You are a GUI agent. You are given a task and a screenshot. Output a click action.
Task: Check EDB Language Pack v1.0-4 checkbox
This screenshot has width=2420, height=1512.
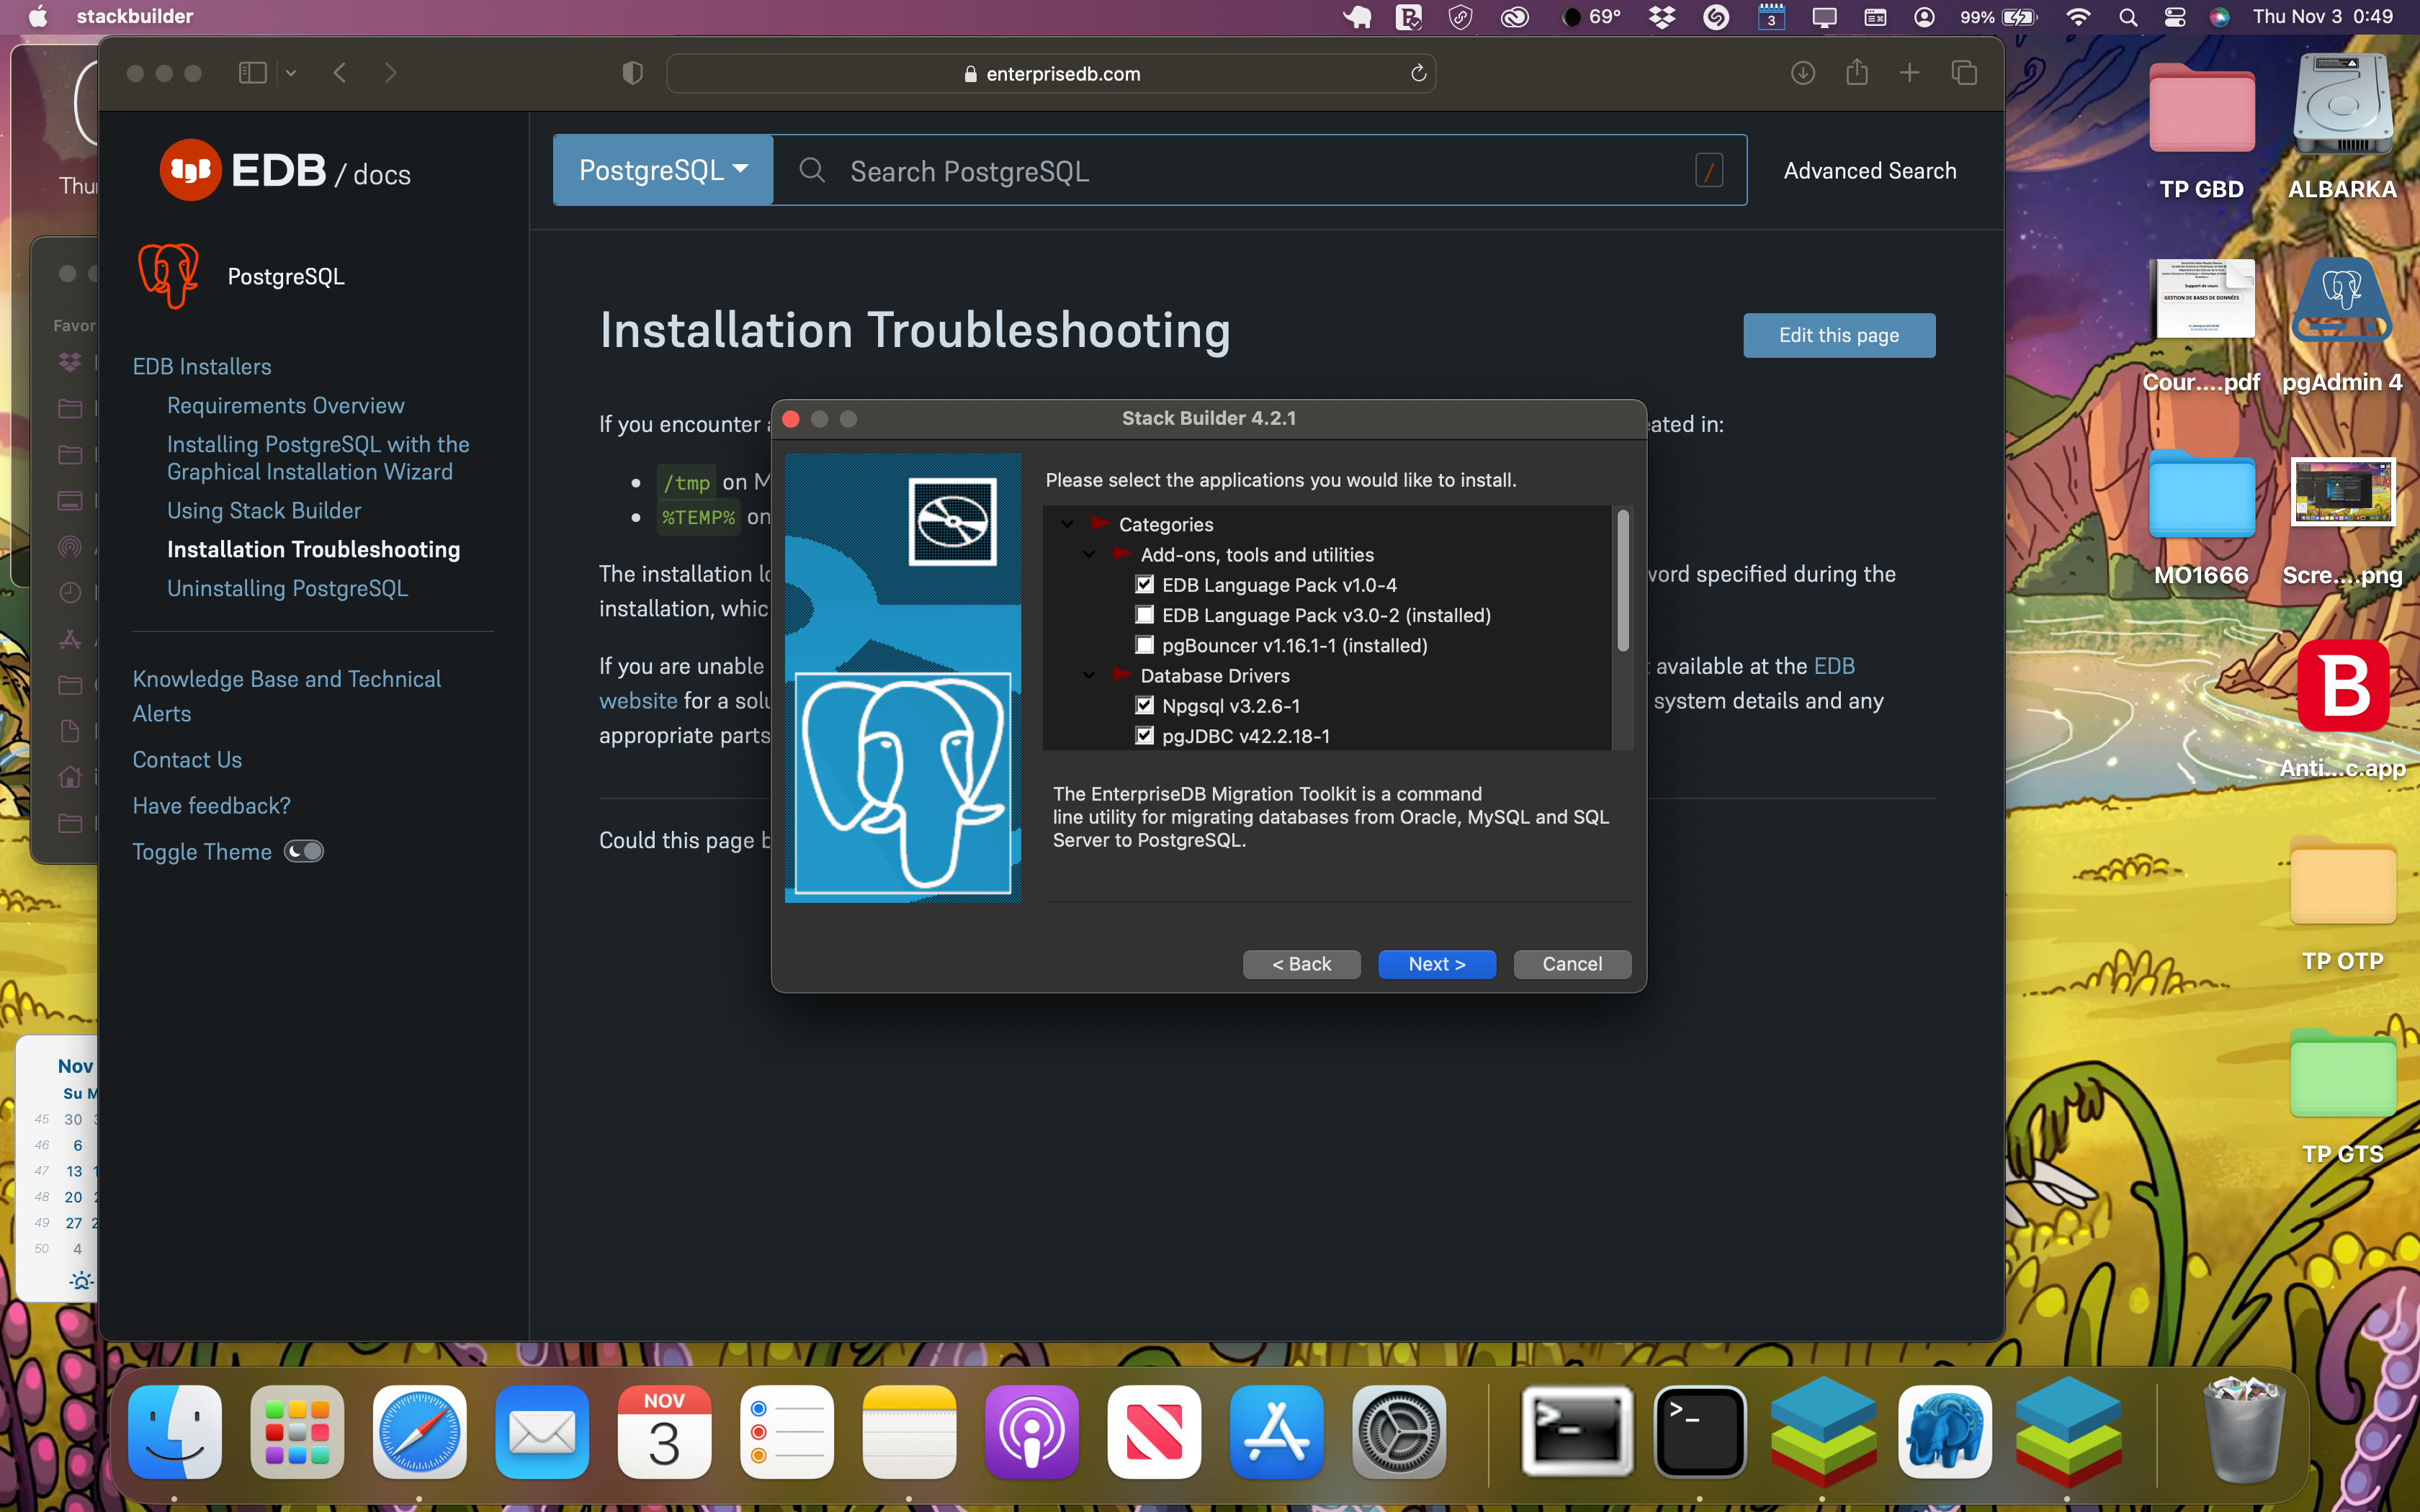pyautogui.click(x=1144, y=585)
